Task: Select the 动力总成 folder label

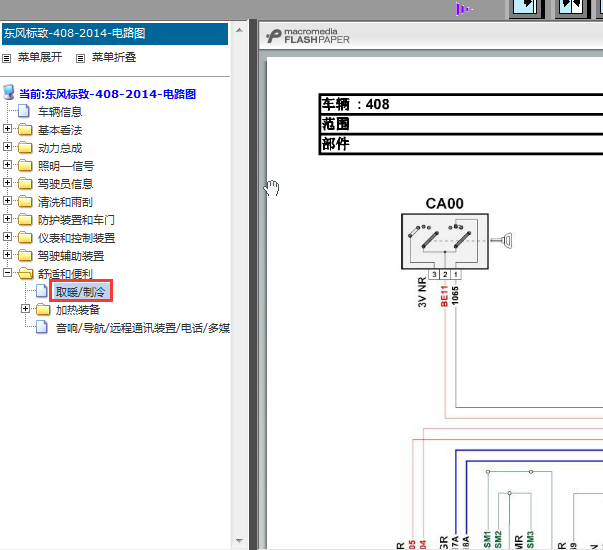Action: tap(60, 148)
